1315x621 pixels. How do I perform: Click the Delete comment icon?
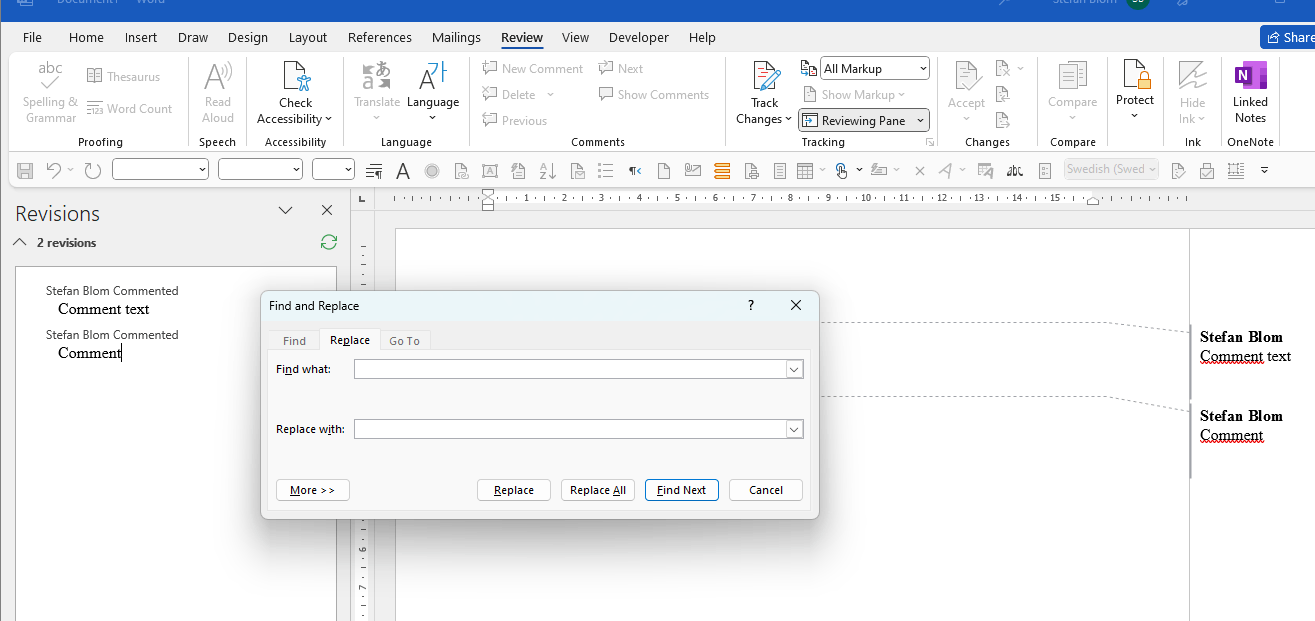coord(490,95)
